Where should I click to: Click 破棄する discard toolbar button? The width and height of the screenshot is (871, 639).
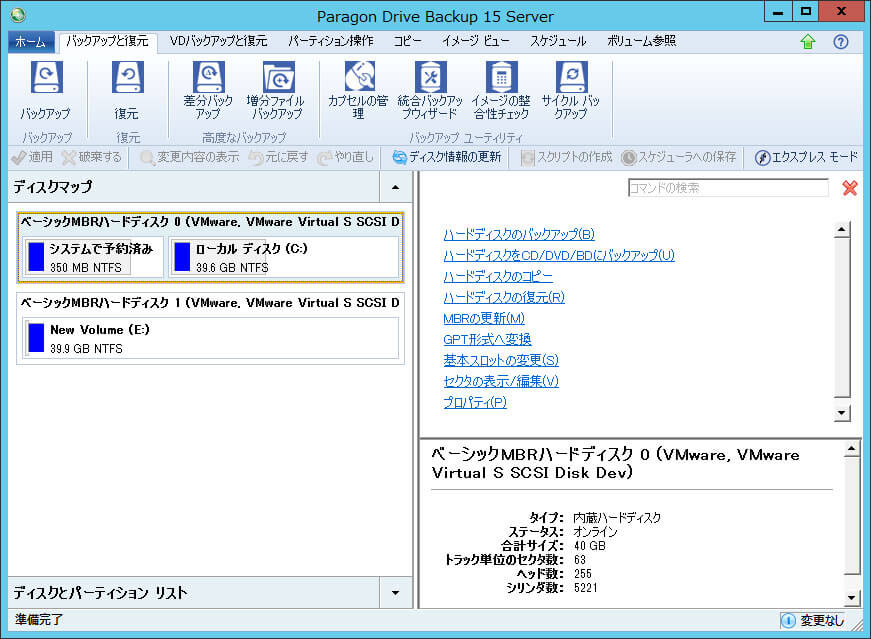(92, 157)
